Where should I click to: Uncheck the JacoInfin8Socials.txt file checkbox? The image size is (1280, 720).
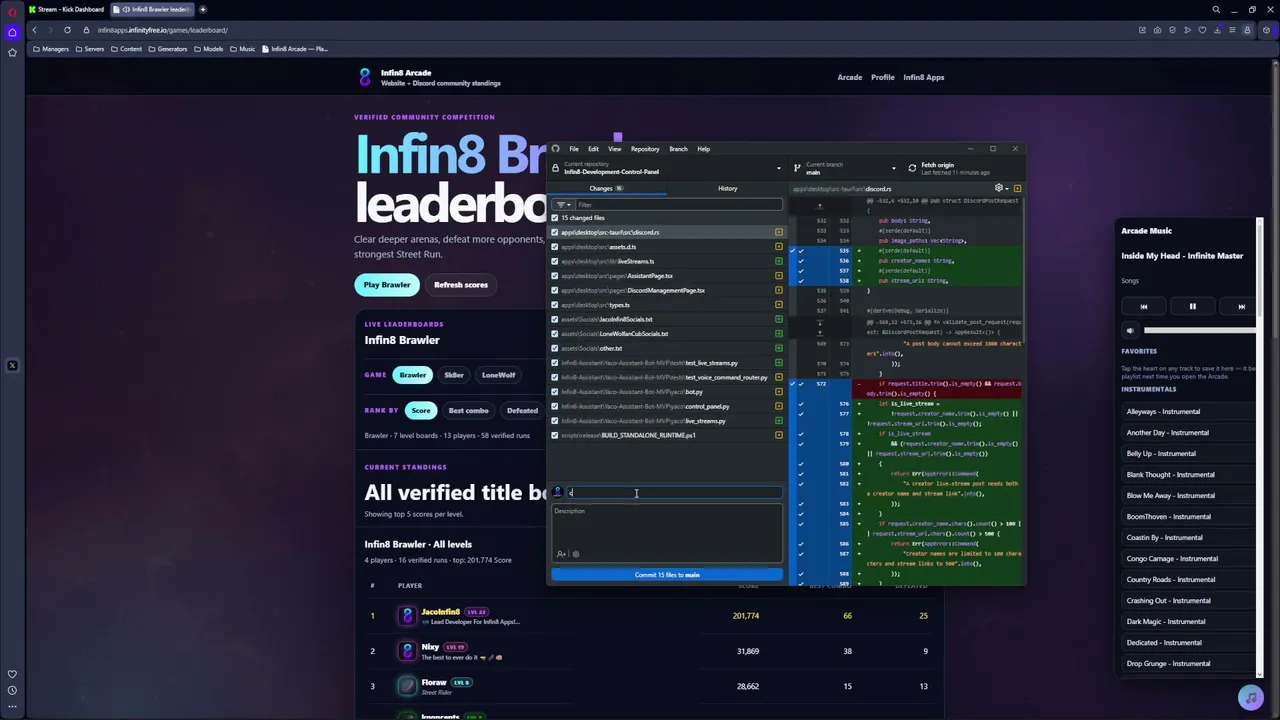tap(555, 319)
